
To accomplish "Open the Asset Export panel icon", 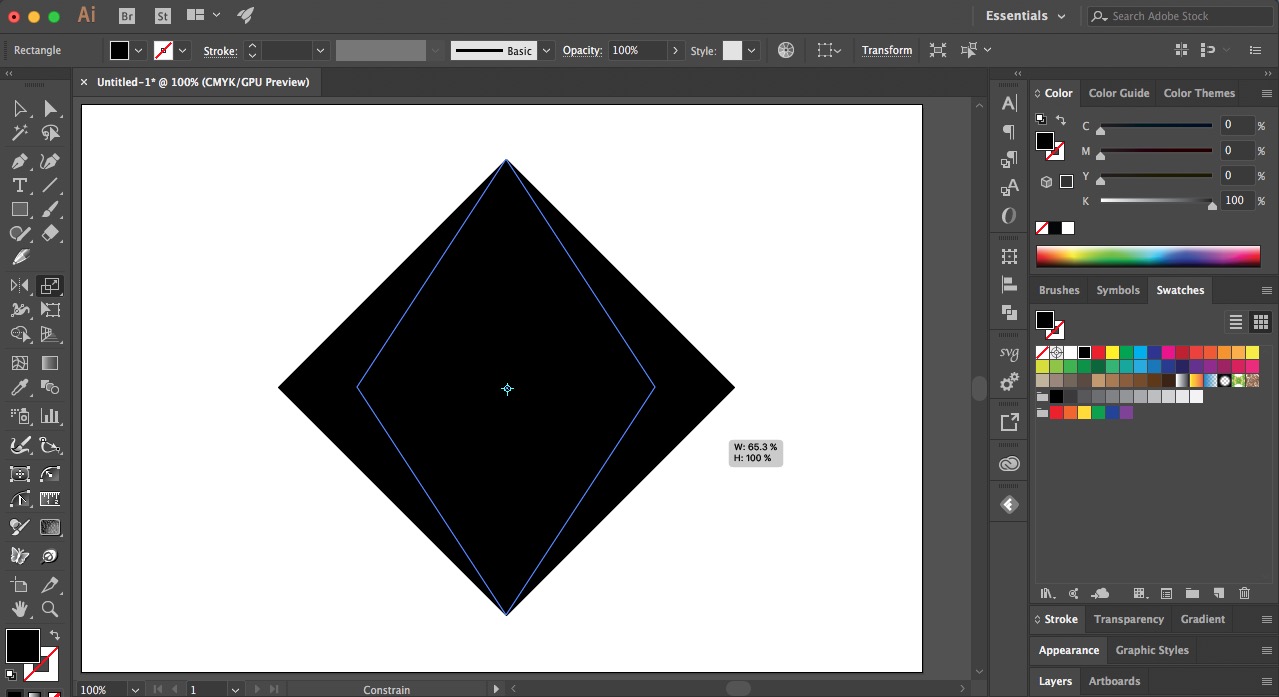I will point(1009,422).
